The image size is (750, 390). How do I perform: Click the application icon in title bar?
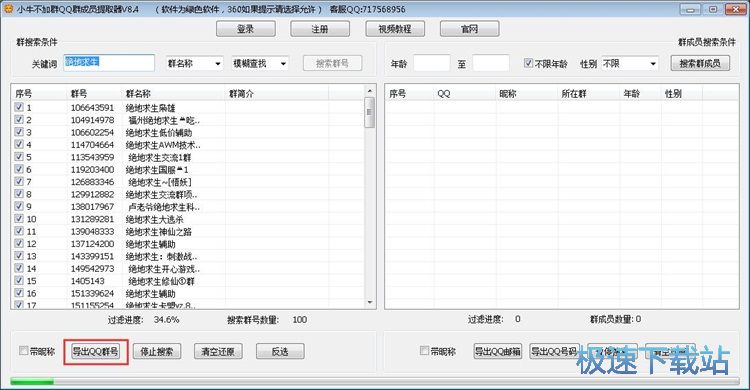8,9
